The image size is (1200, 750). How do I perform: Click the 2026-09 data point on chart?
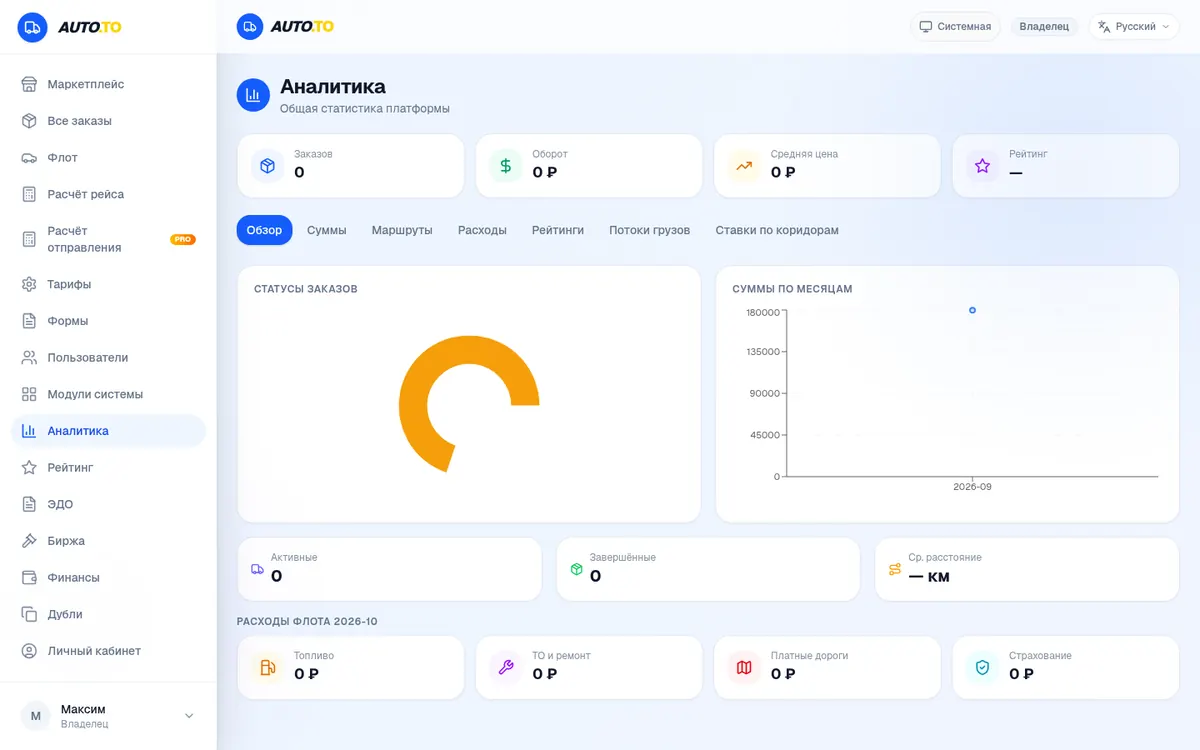point(972,310)
